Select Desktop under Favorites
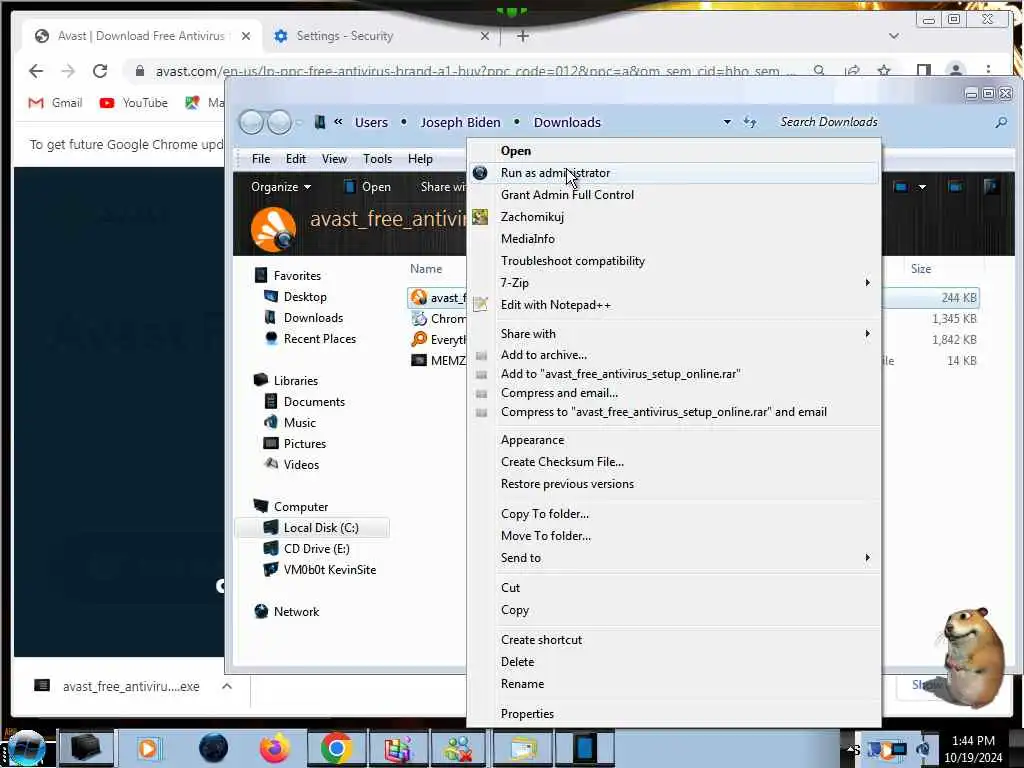The height and width of the screenshot is (768, 1024). [x=304, y=296]
